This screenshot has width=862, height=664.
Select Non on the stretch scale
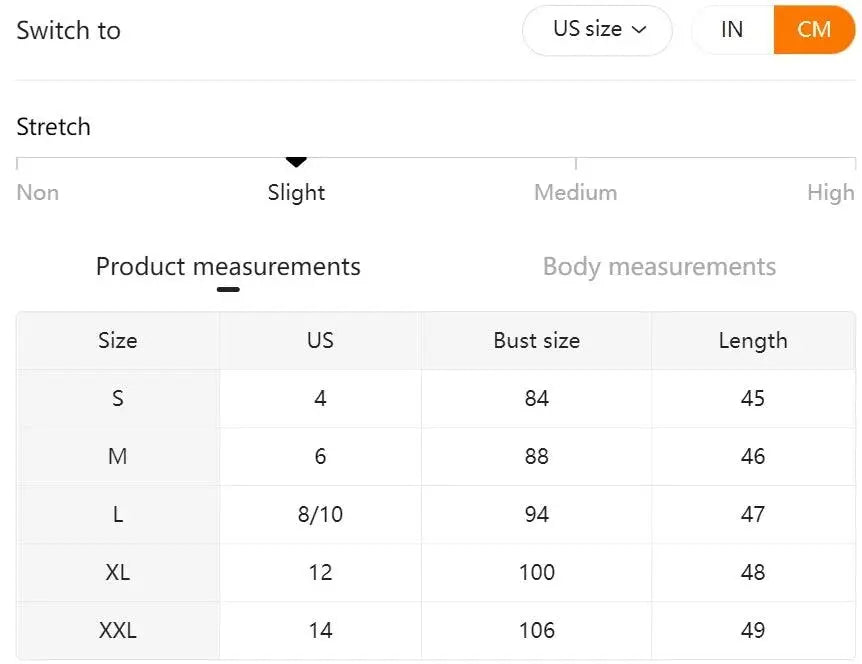(x=37, y=192)
